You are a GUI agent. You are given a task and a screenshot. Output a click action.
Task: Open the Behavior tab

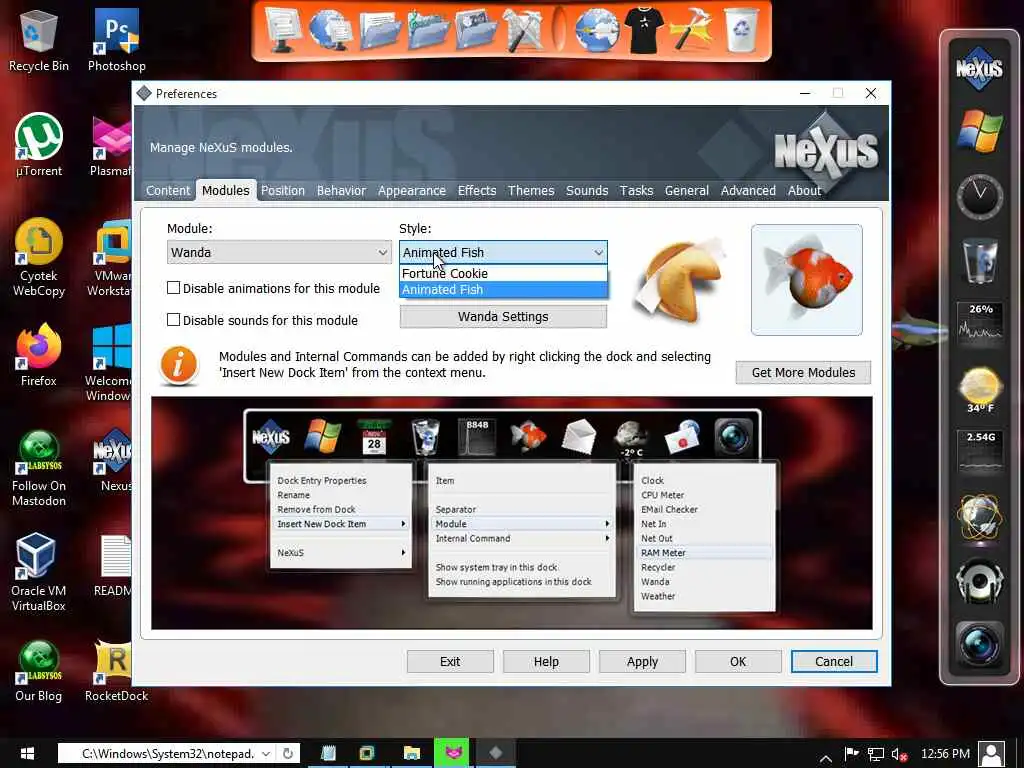click(342, 190)
